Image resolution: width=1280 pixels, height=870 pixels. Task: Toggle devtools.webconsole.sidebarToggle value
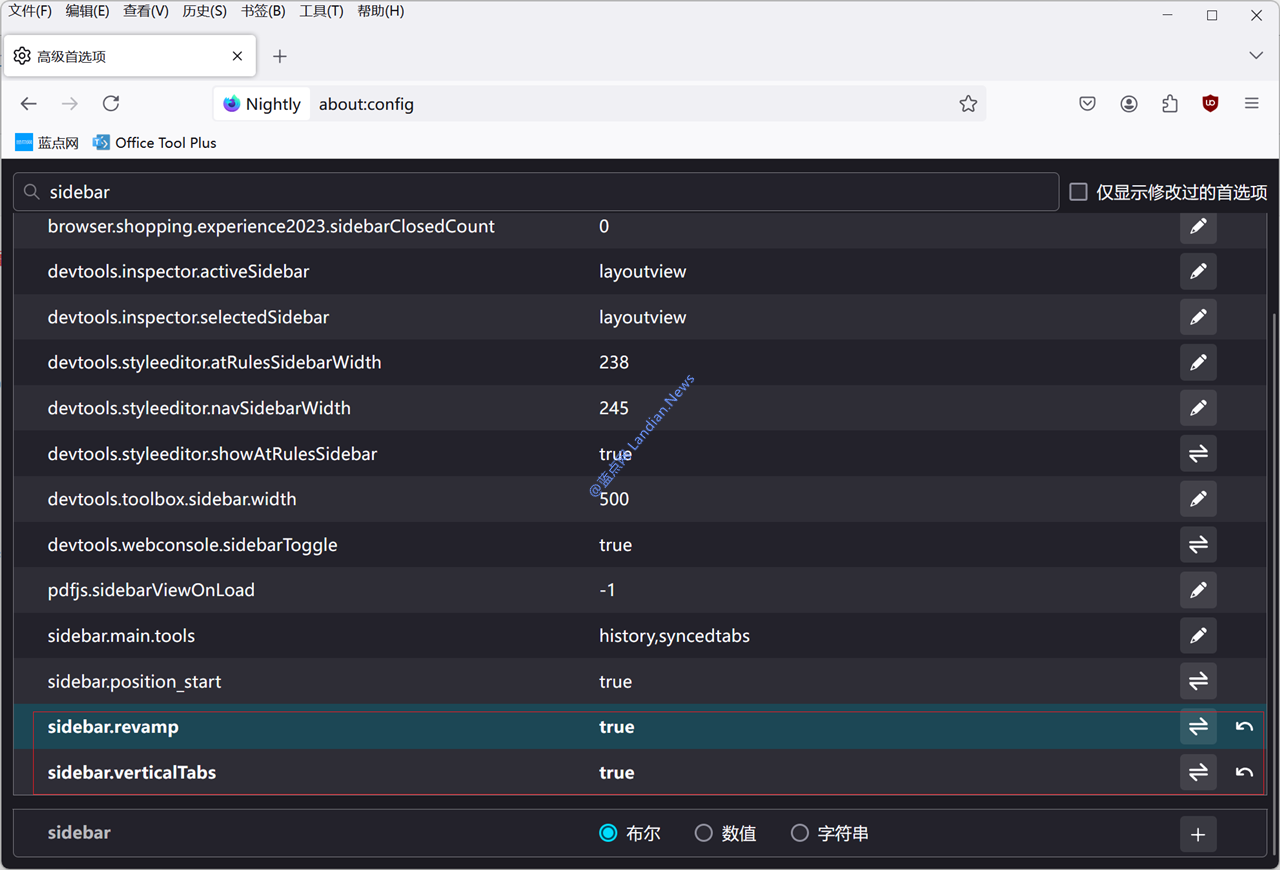coord(1198,545)
